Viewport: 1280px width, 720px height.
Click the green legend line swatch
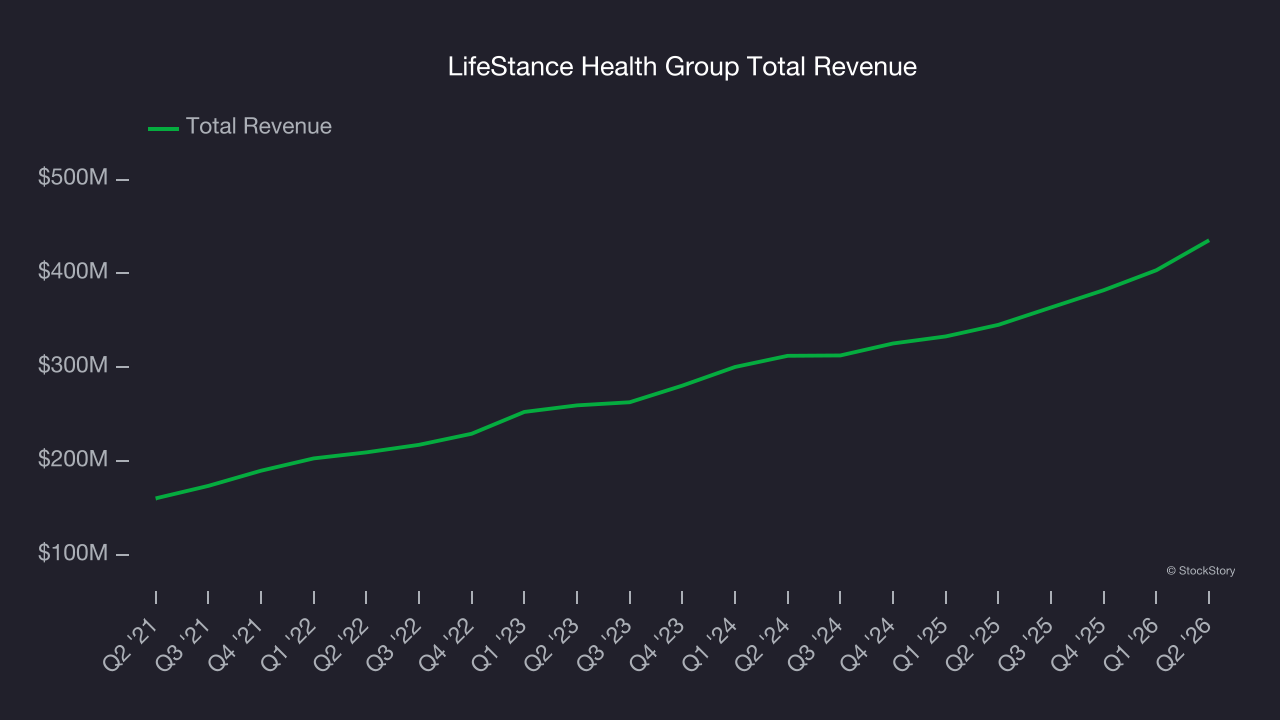click(x=163, y=128)
